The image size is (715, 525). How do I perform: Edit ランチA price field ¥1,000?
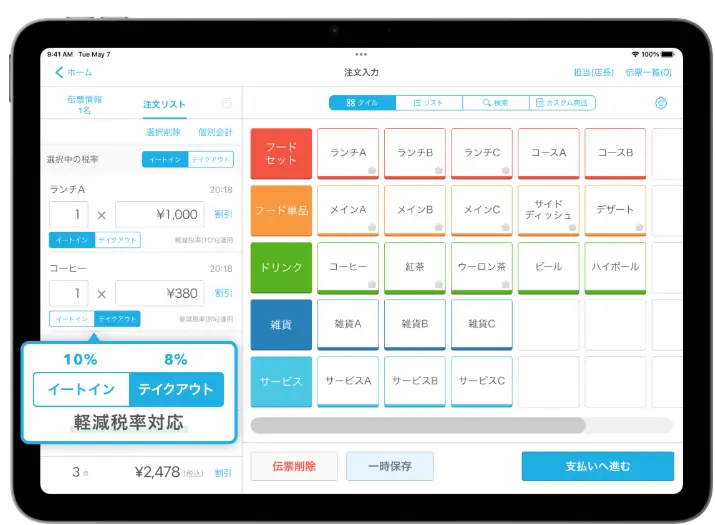point(160,214)
